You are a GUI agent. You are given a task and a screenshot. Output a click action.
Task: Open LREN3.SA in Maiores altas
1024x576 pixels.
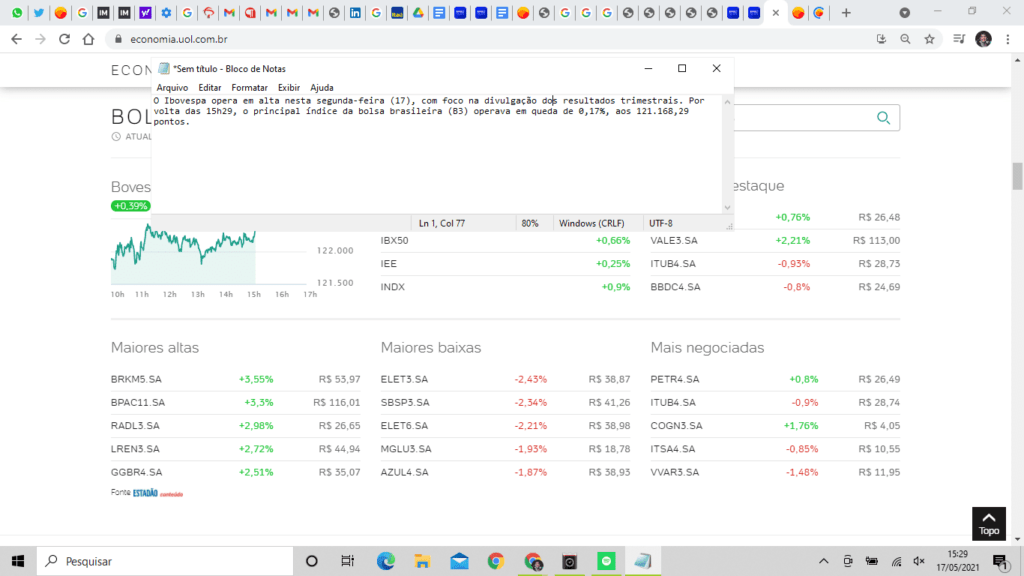135,449
